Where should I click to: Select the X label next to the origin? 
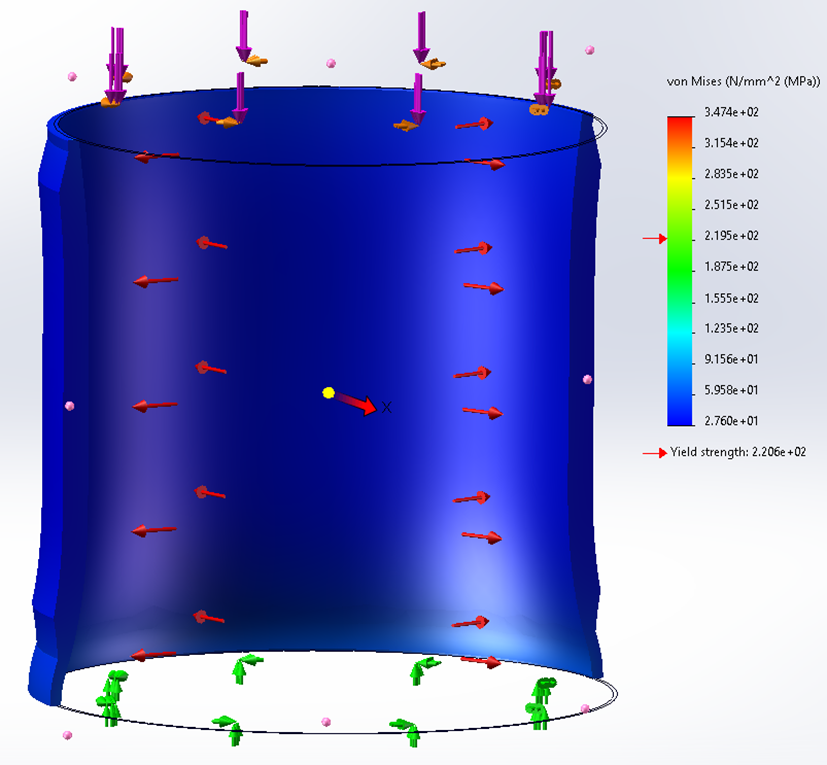(x=385, y=406)
